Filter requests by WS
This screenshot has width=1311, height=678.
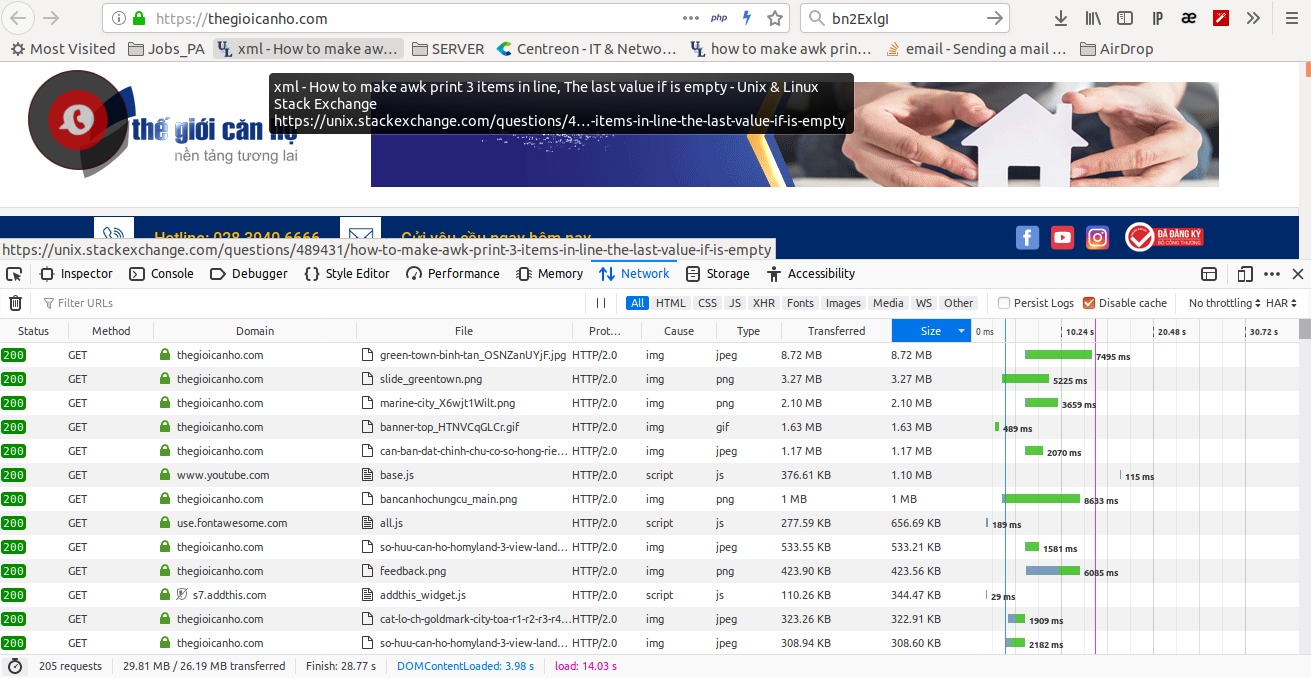tap(924, 303)
